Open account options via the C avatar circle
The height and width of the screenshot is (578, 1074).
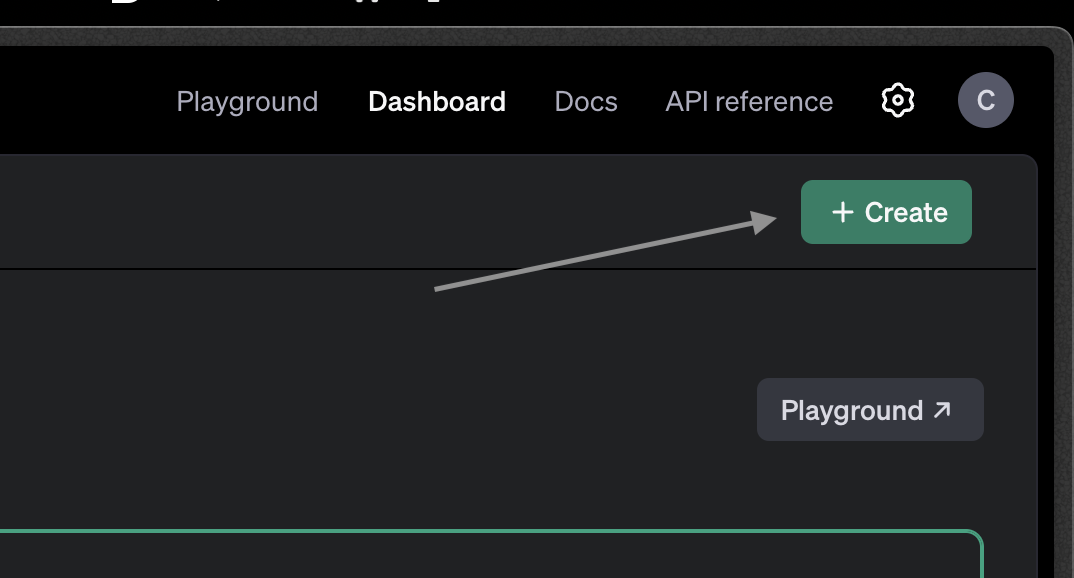(x=986, y=100)
